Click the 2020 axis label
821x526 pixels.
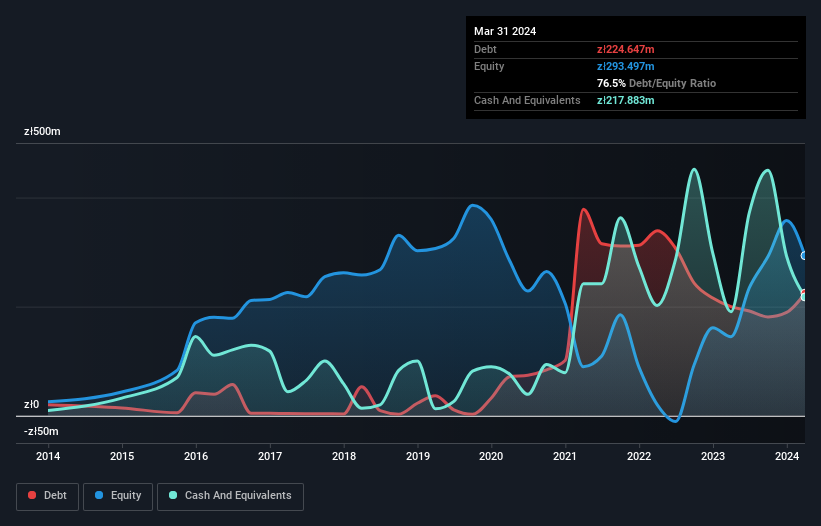(491, 456)
